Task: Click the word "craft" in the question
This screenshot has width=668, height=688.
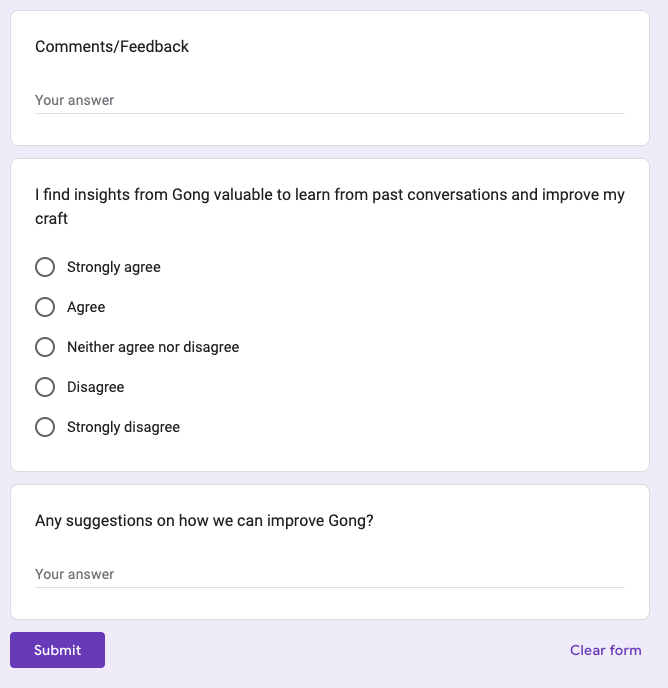Action: tap(51, 219)
